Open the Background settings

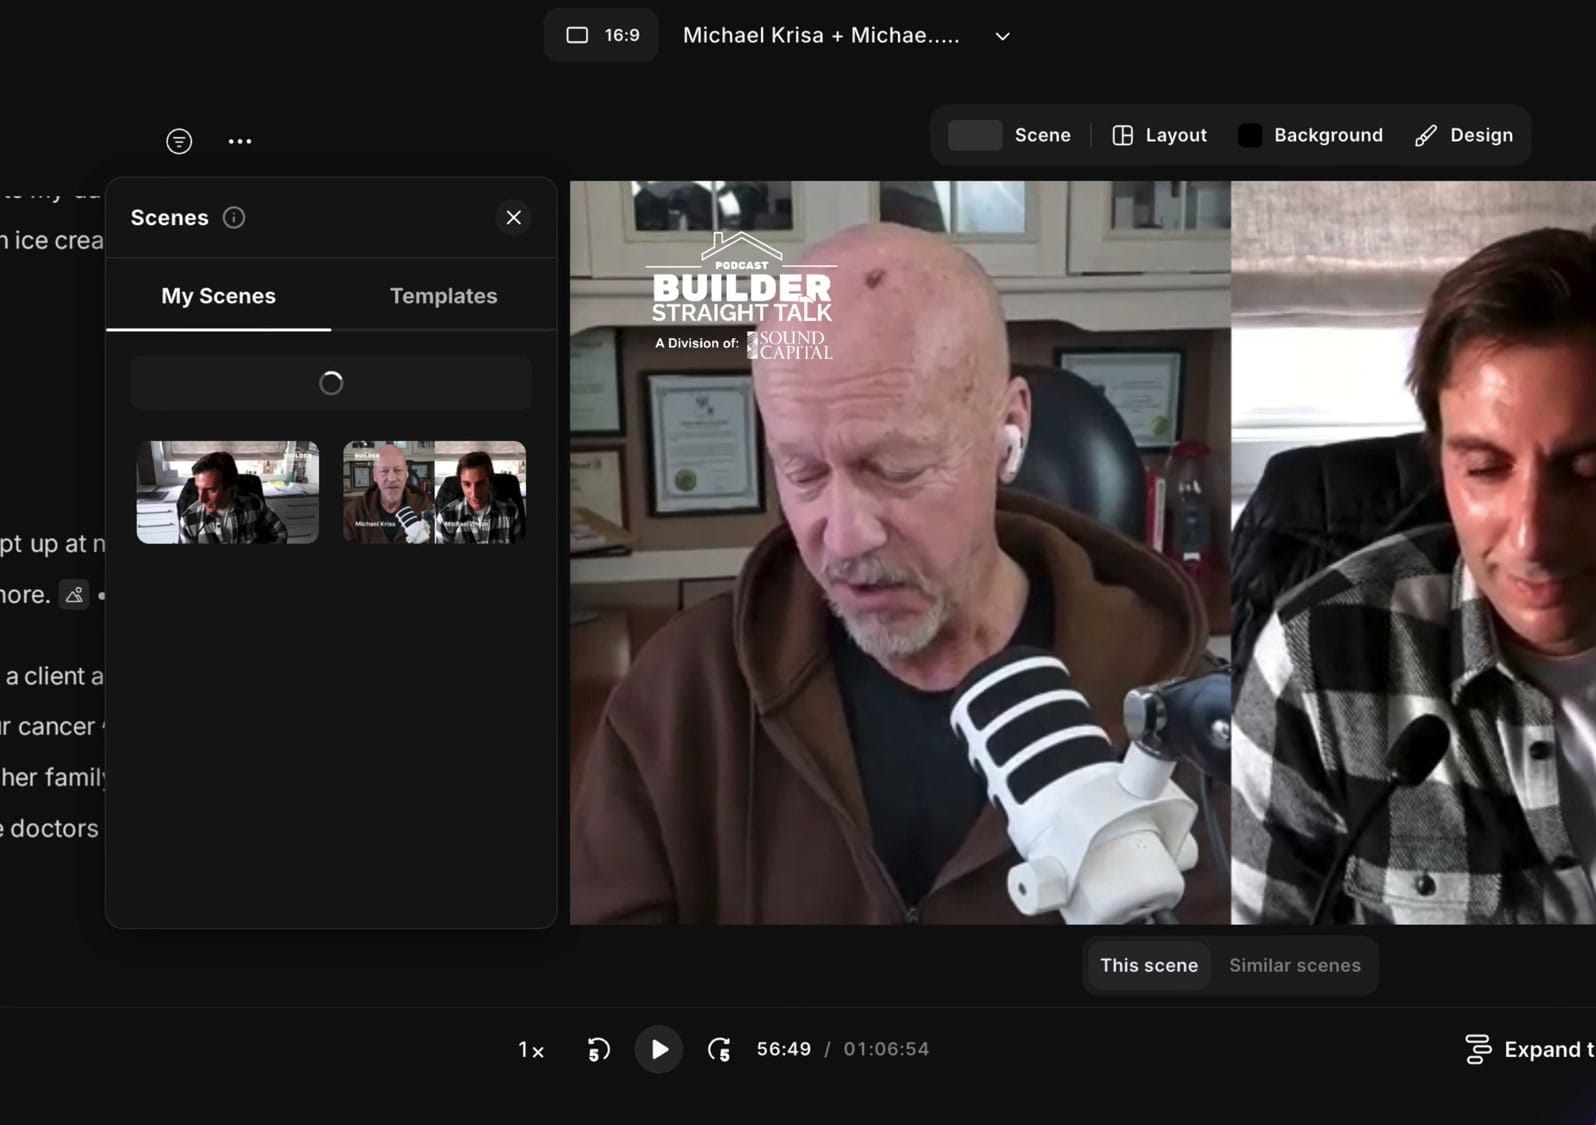[1310, 135]
